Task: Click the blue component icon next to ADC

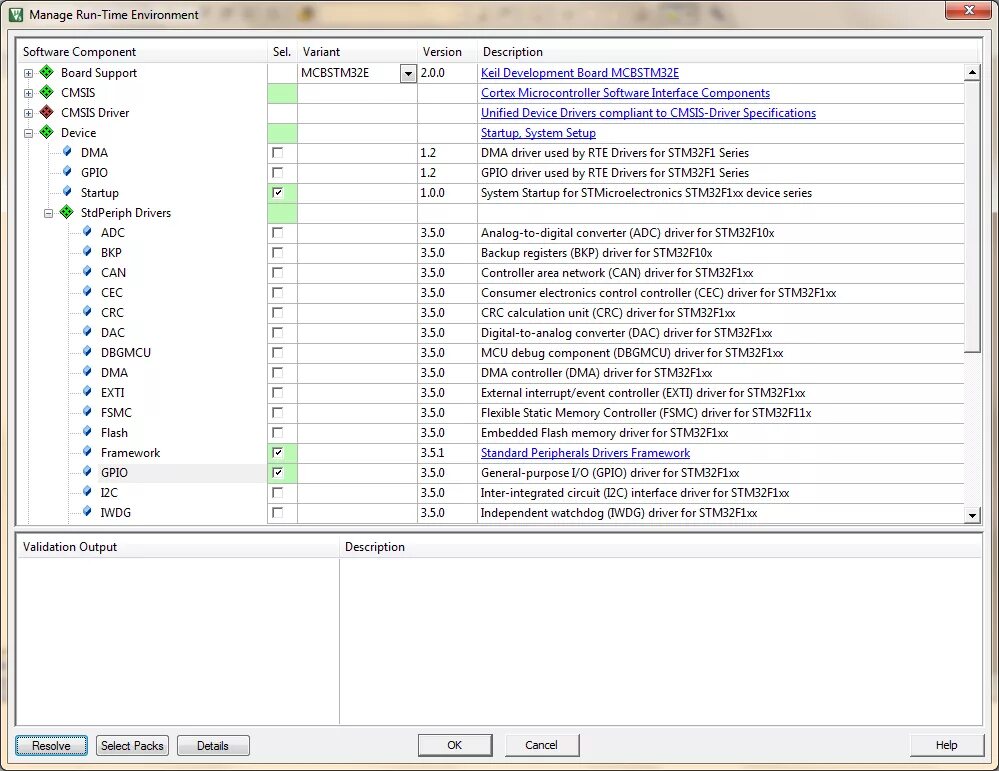Action: point(87,232)
